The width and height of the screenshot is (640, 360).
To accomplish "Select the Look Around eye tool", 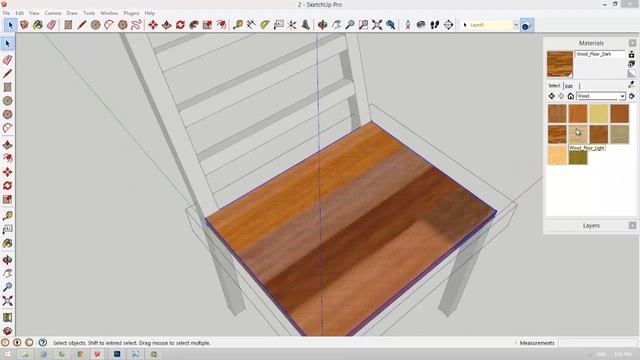I will click(421, 25).
